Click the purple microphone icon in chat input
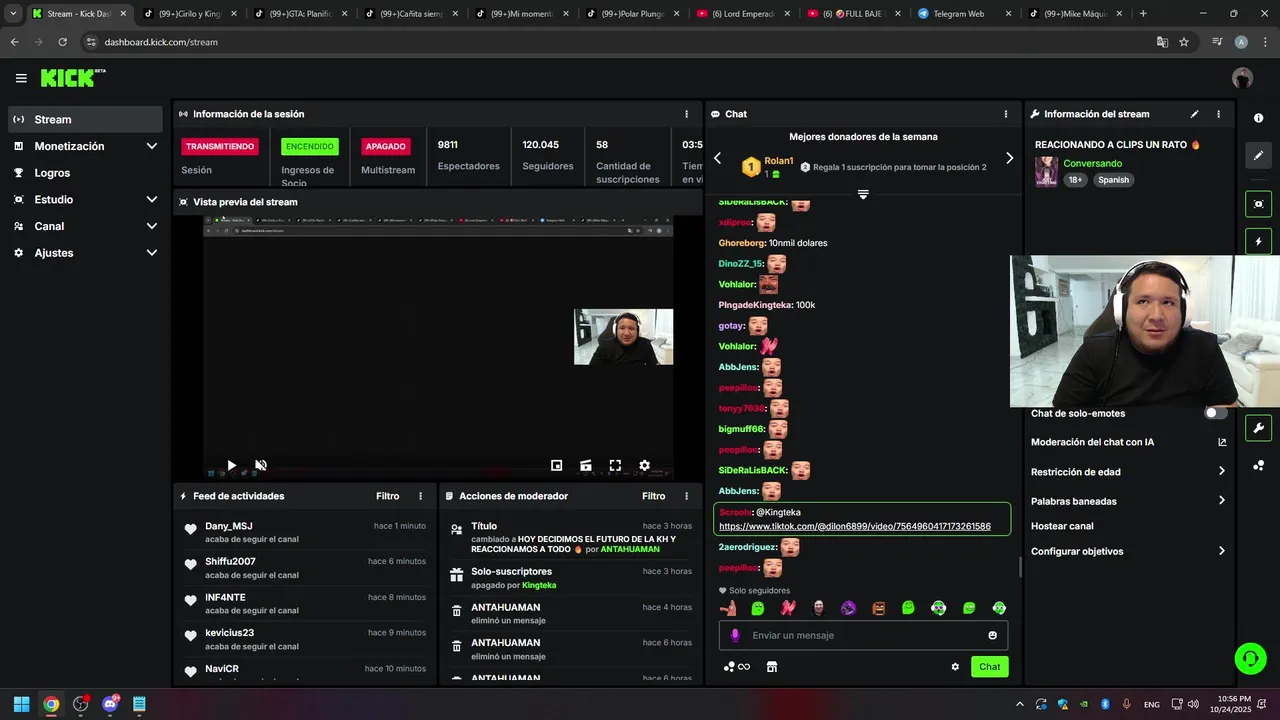 [735, 635]
